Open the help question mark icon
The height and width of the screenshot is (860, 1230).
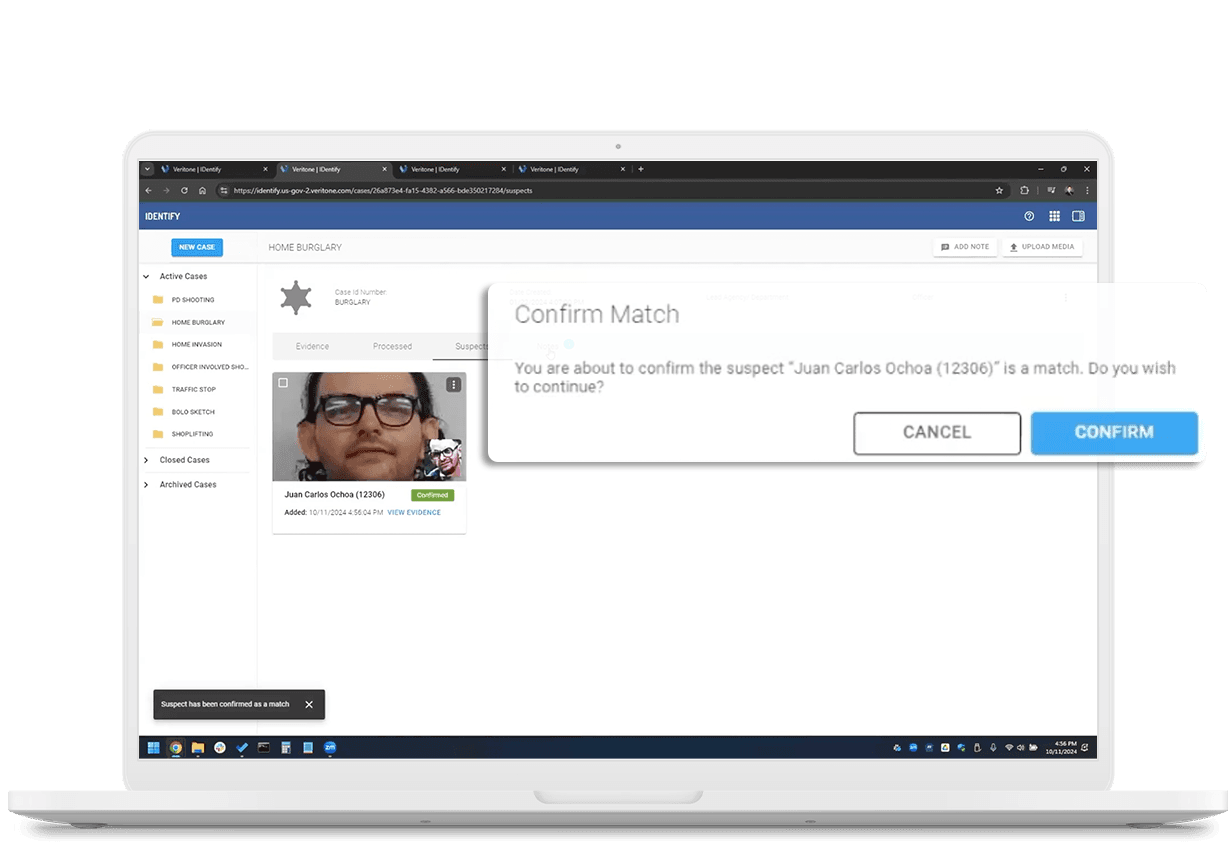tap(1029, 216)
